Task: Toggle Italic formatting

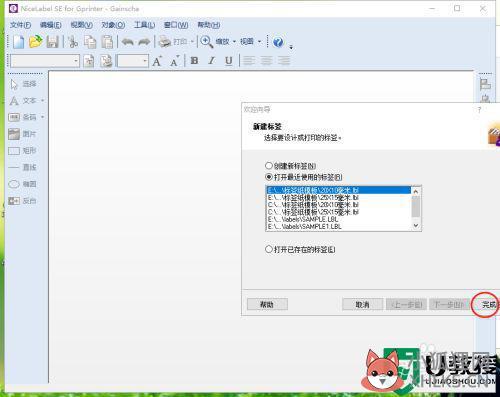Action: pos(211,61)
